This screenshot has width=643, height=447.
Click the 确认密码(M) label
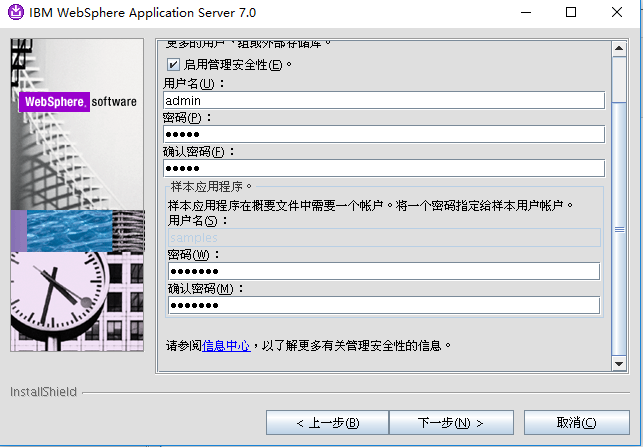point(205,289)
